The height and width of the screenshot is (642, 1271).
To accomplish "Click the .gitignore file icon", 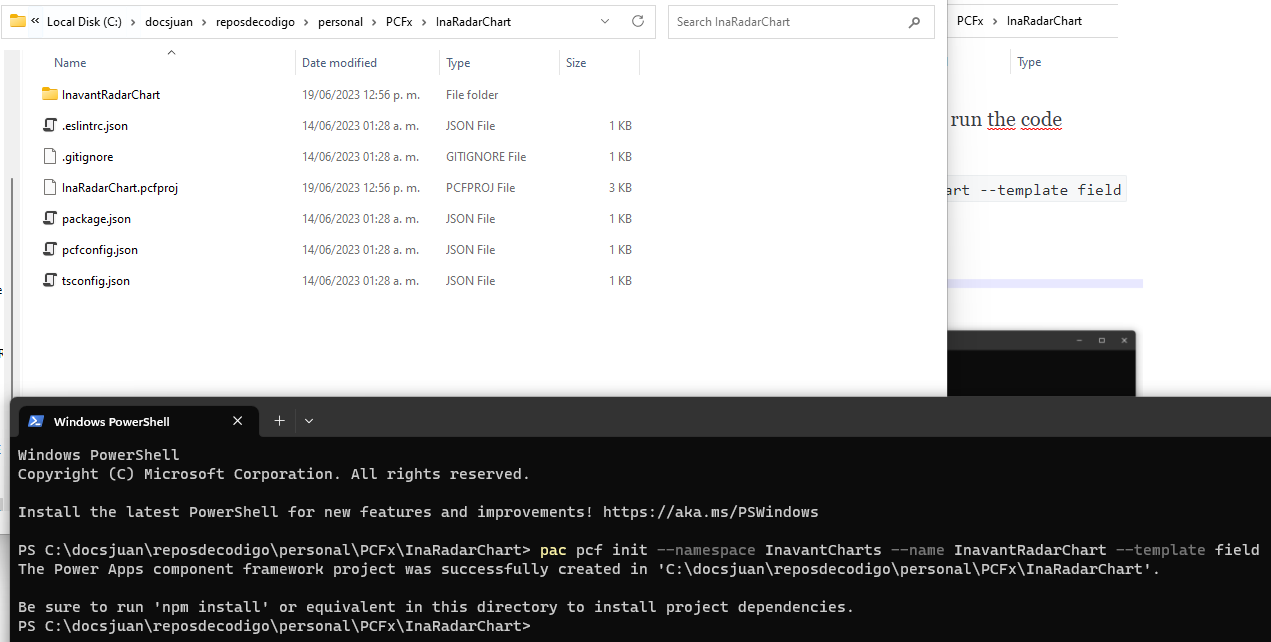I will 49,156.
